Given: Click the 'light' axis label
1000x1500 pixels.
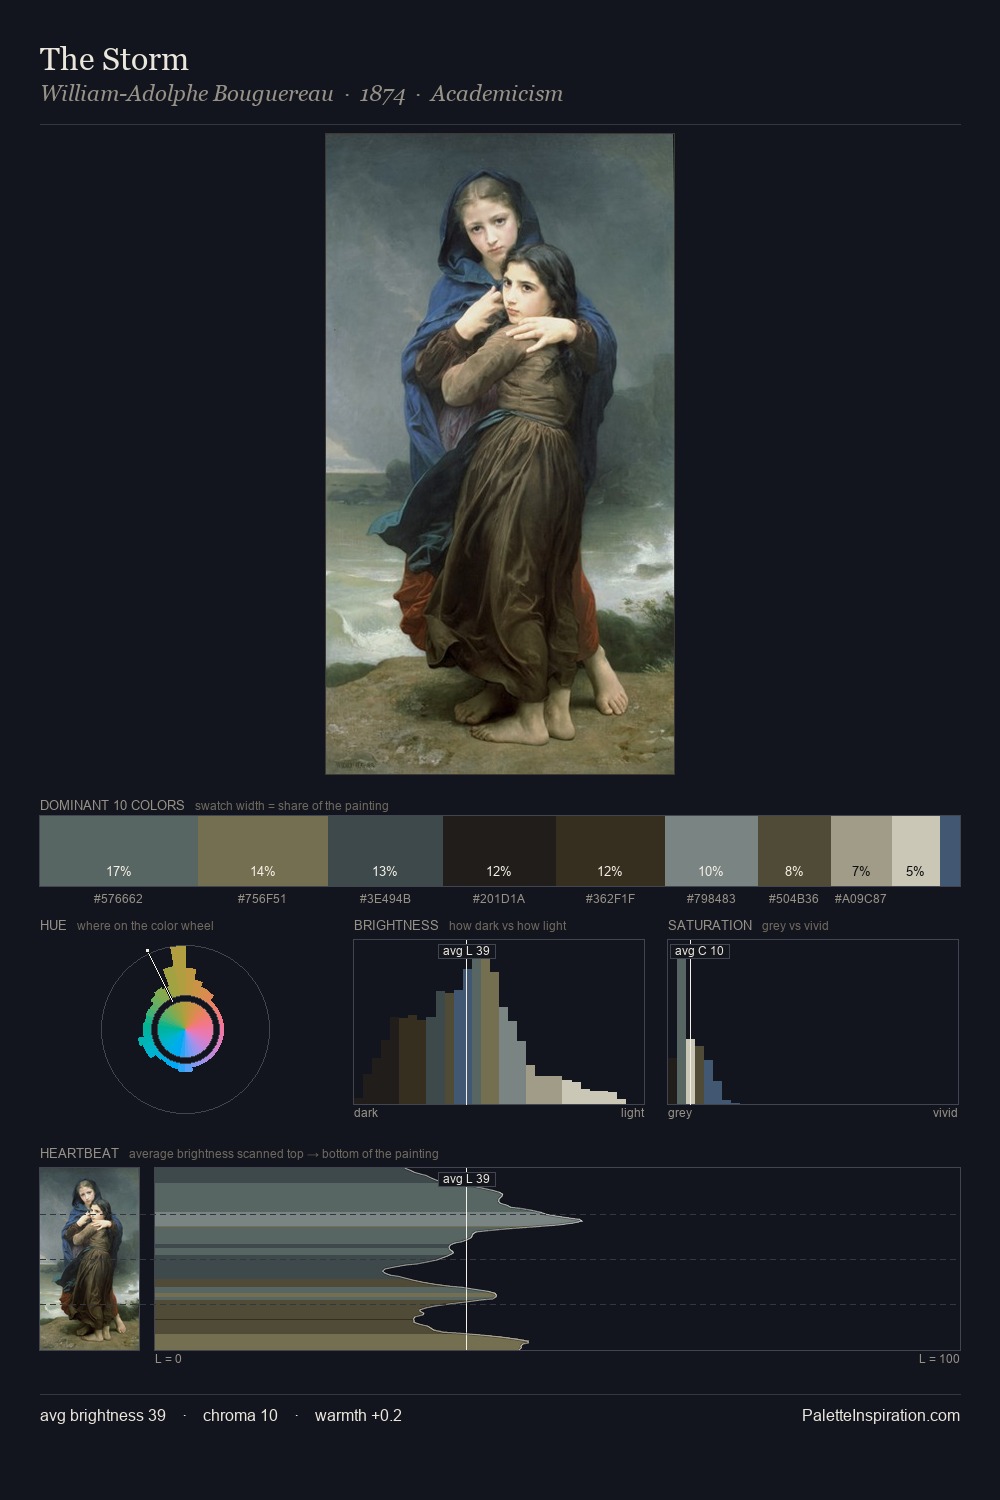Looking at the screenshot, I should click(x=633, y=1113).
